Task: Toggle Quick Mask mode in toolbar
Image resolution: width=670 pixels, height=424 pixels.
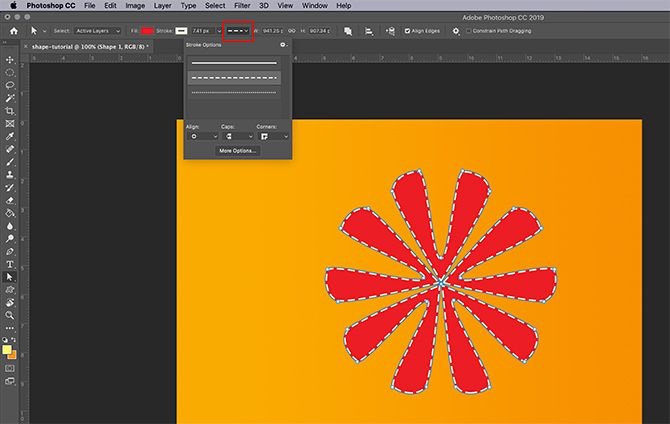Action: click(x=10, y=368)
